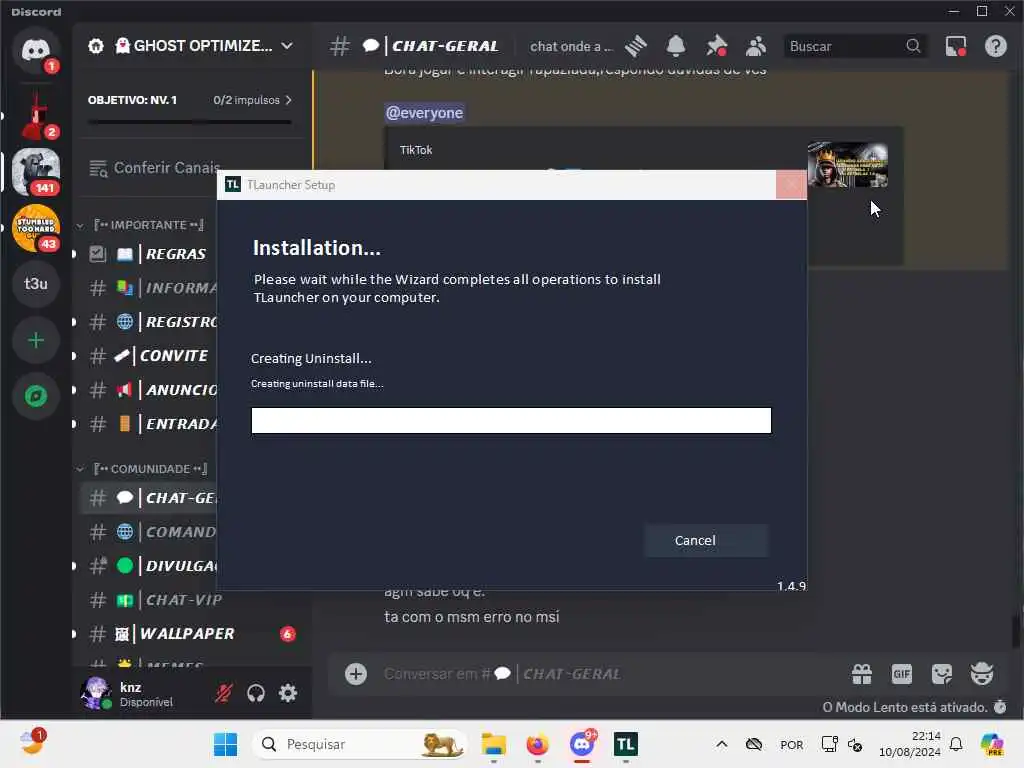Click the chat-geral channel topic text
This screenshot has height=768, width=1024.
[x=571, y=46]
